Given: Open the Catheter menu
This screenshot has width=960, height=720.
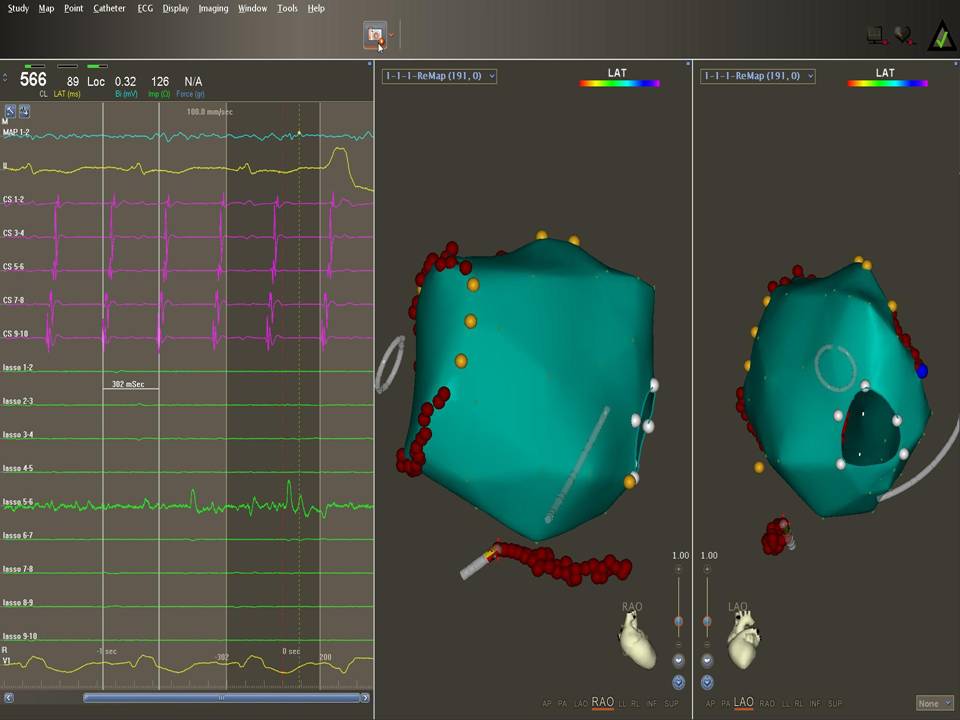Looking at the screenshot, I should [x=109, y=8].
